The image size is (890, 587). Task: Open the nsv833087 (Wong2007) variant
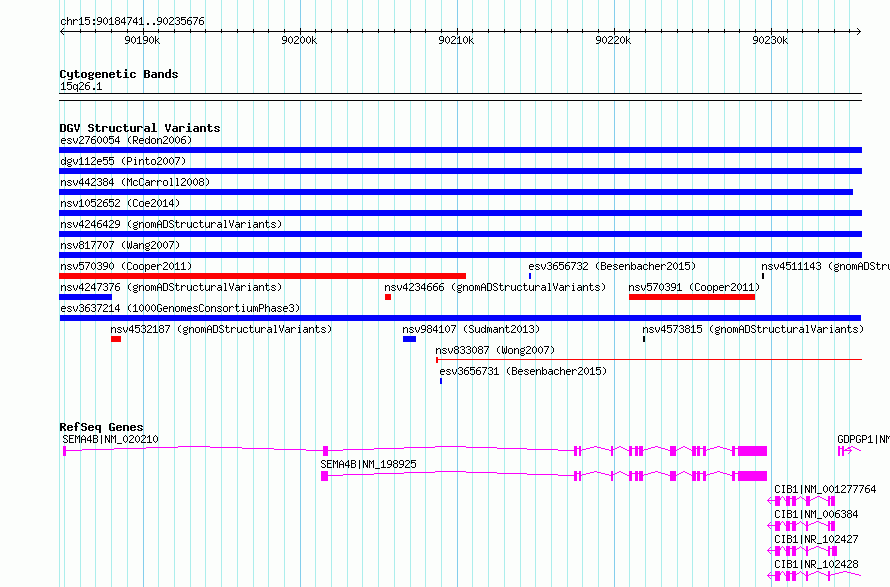tap(649, 359)
